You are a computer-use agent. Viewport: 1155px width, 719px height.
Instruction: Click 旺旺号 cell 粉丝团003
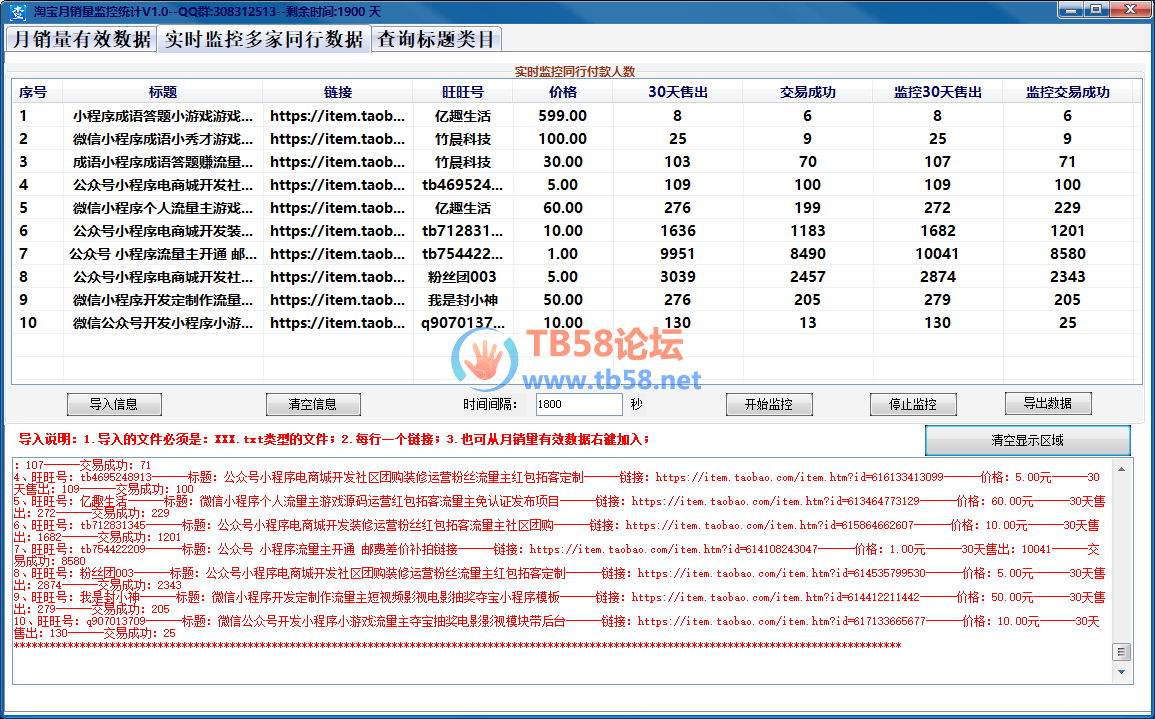click(463, 277)
